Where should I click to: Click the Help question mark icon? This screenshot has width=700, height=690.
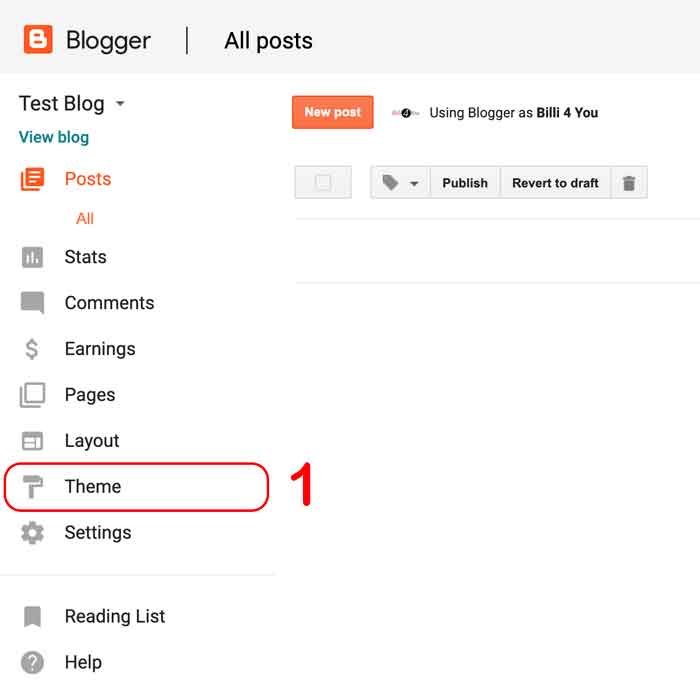click(33, 662)
